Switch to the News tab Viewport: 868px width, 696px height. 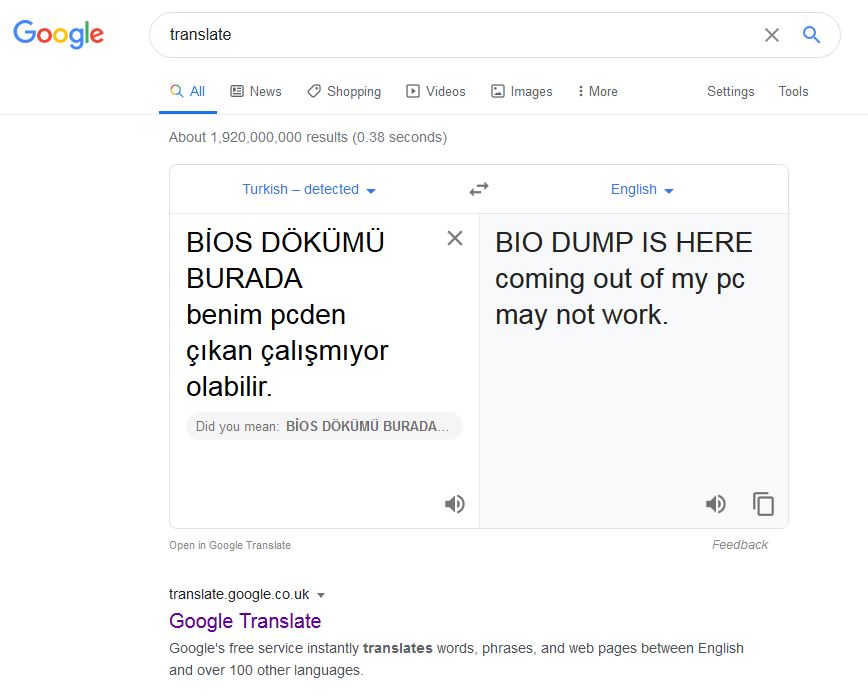[256, 91]
